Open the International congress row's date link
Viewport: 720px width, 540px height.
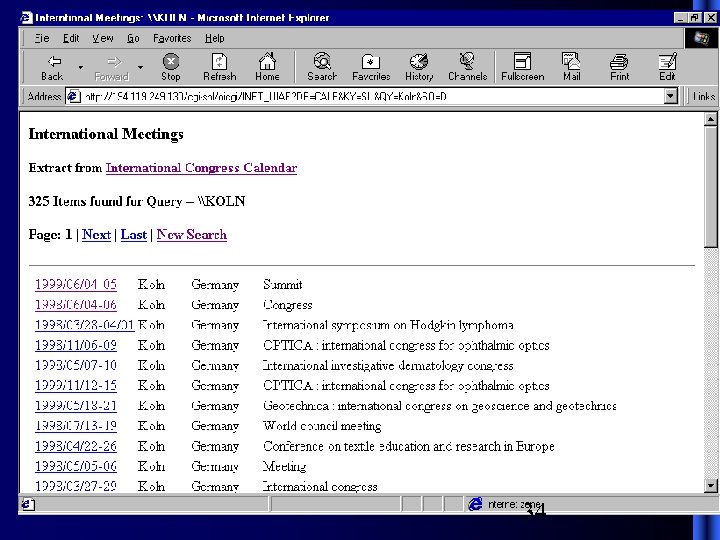pos(76,486)
